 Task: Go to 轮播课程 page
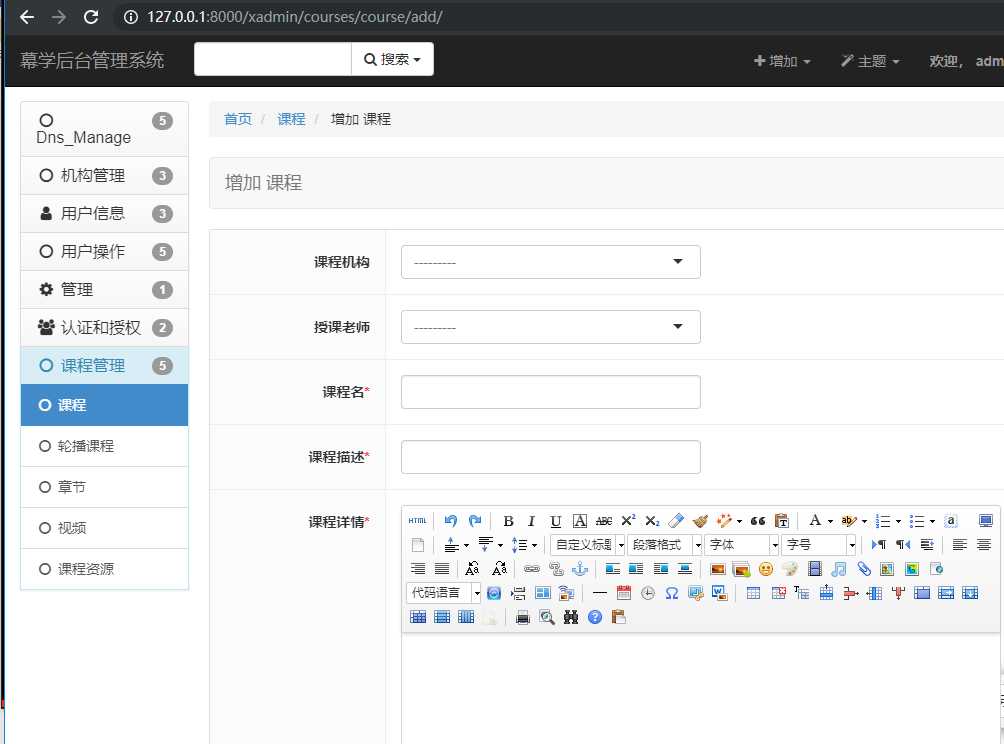pos(104,446)
